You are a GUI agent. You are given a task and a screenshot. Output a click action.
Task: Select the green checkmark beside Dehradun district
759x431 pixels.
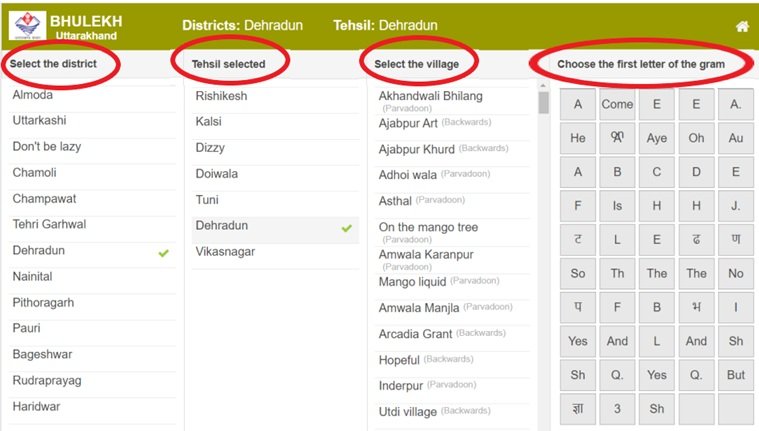(164, 252)
